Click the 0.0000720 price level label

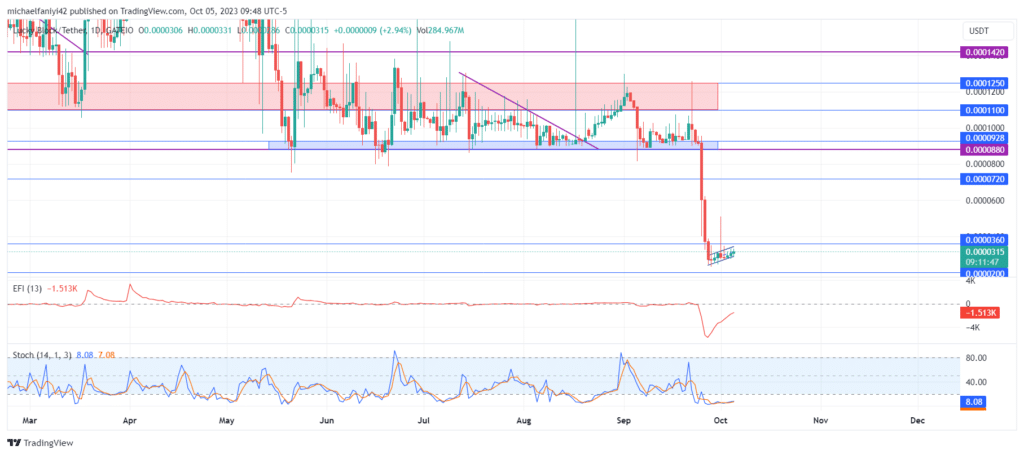985,179
